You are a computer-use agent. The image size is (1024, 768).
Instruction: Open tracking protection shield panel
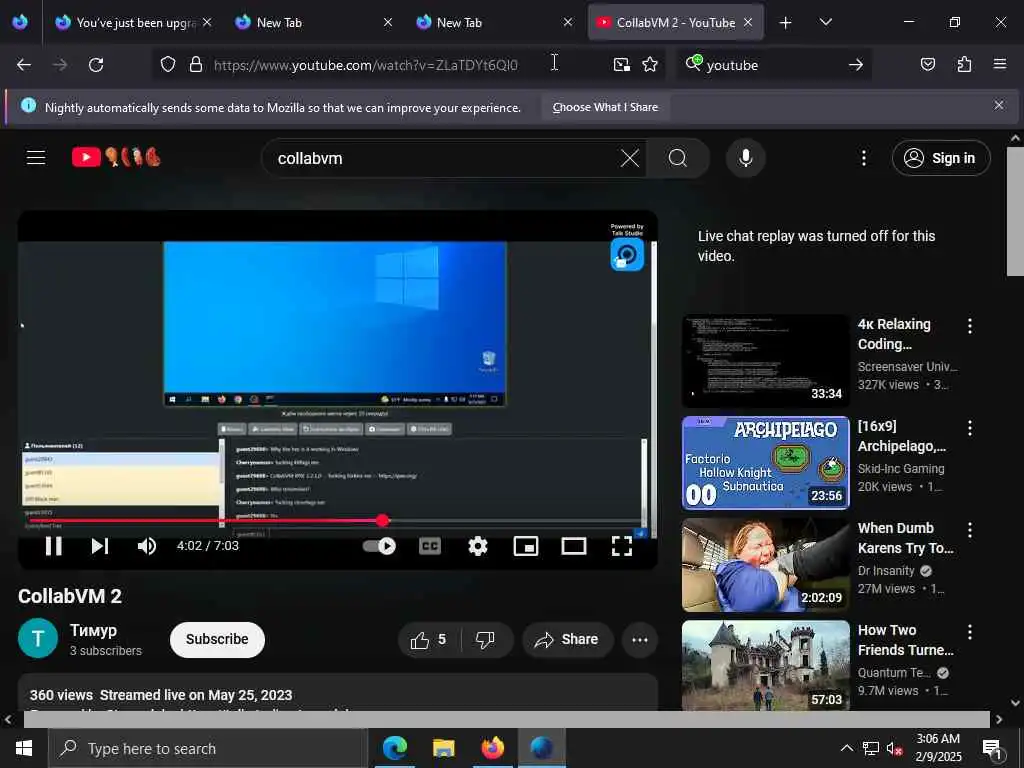168,65
